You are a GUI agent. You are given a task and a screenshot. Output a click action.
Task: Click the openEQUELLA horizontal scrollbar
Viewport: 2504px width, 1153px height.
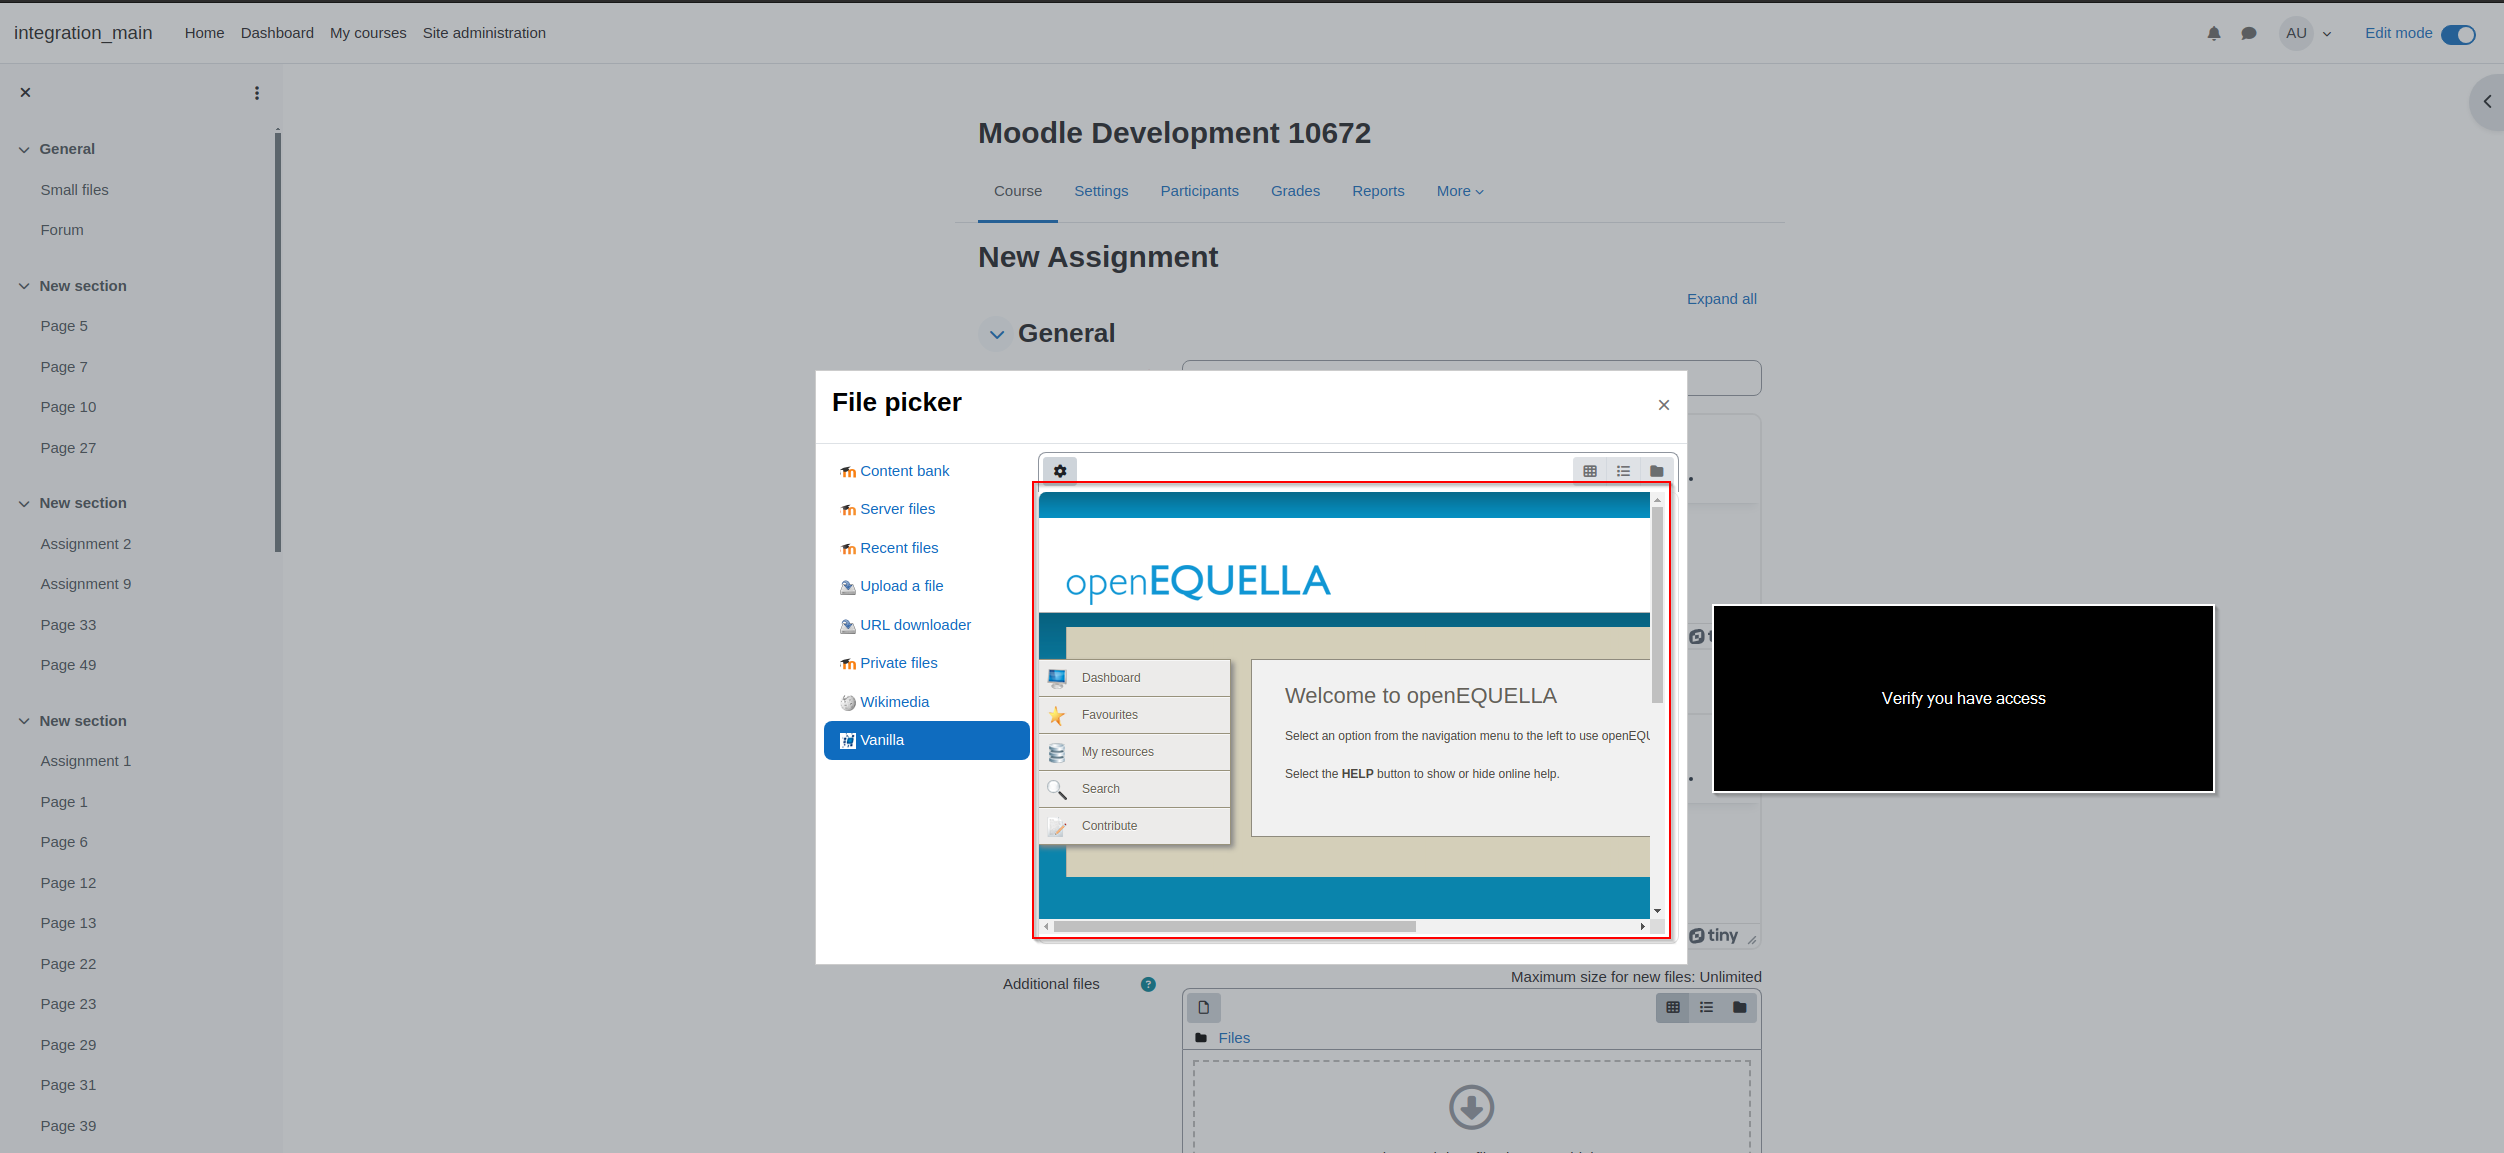click(1234, 927)
